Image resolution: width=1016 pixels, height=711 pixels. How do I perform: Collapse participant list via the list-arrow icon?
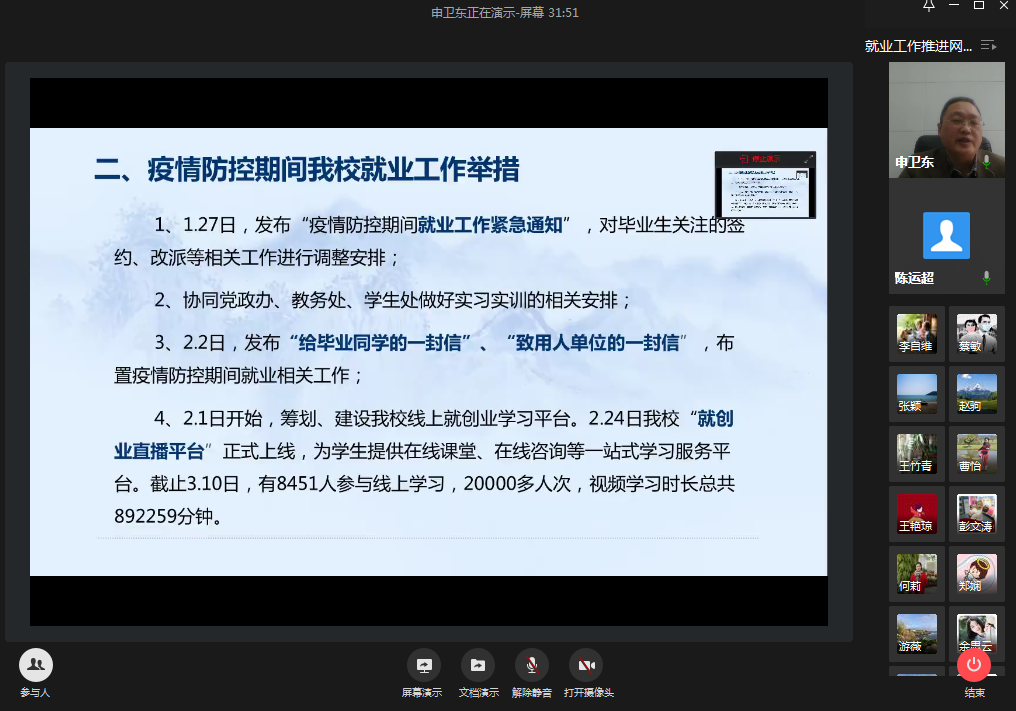point(988,45)
